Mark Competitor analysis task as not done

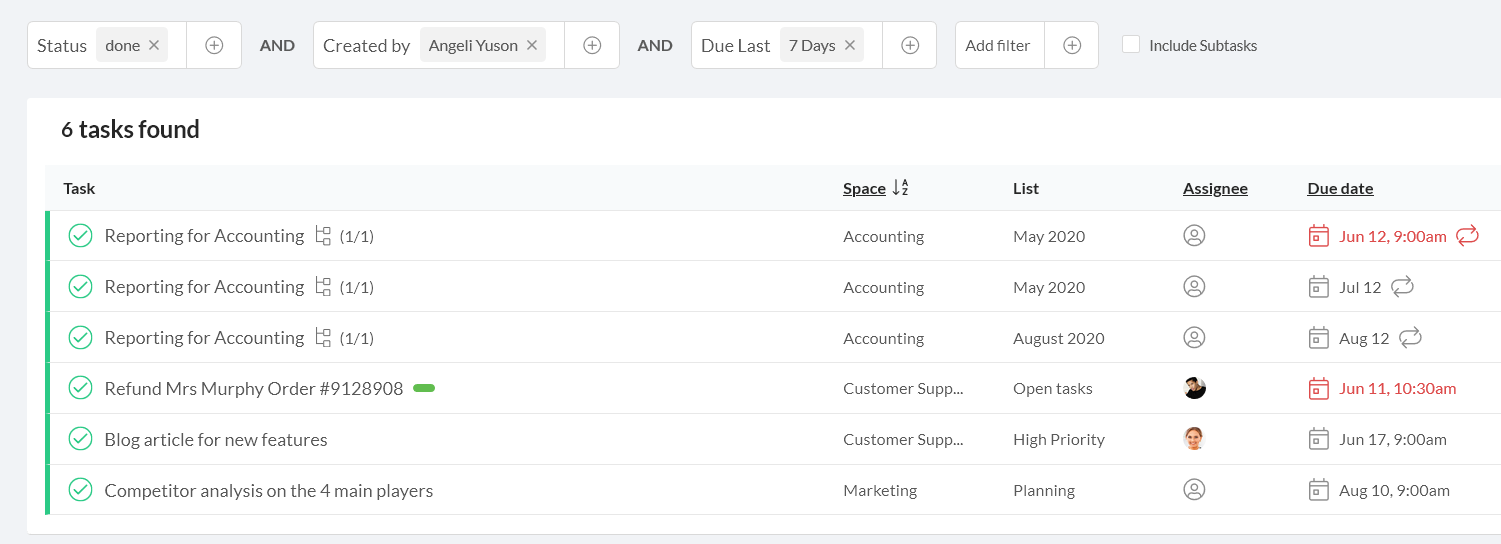[x=80, y=490]
